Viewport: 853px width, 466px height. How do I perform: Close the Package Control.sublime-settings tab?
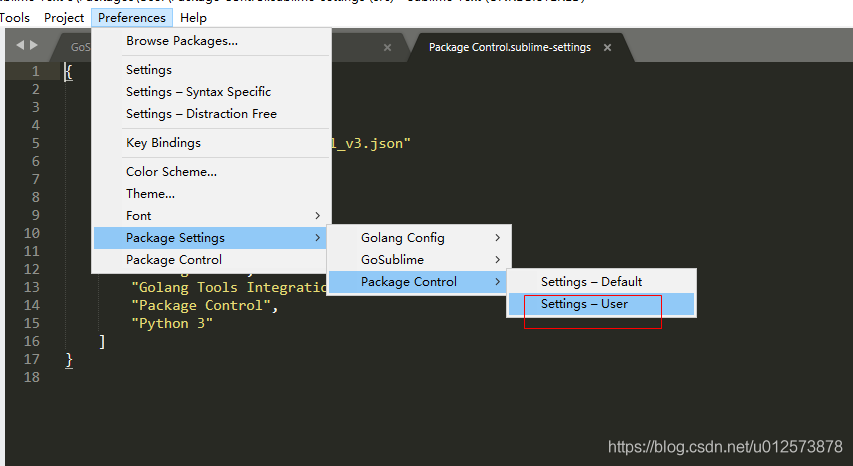coord(607,47)
